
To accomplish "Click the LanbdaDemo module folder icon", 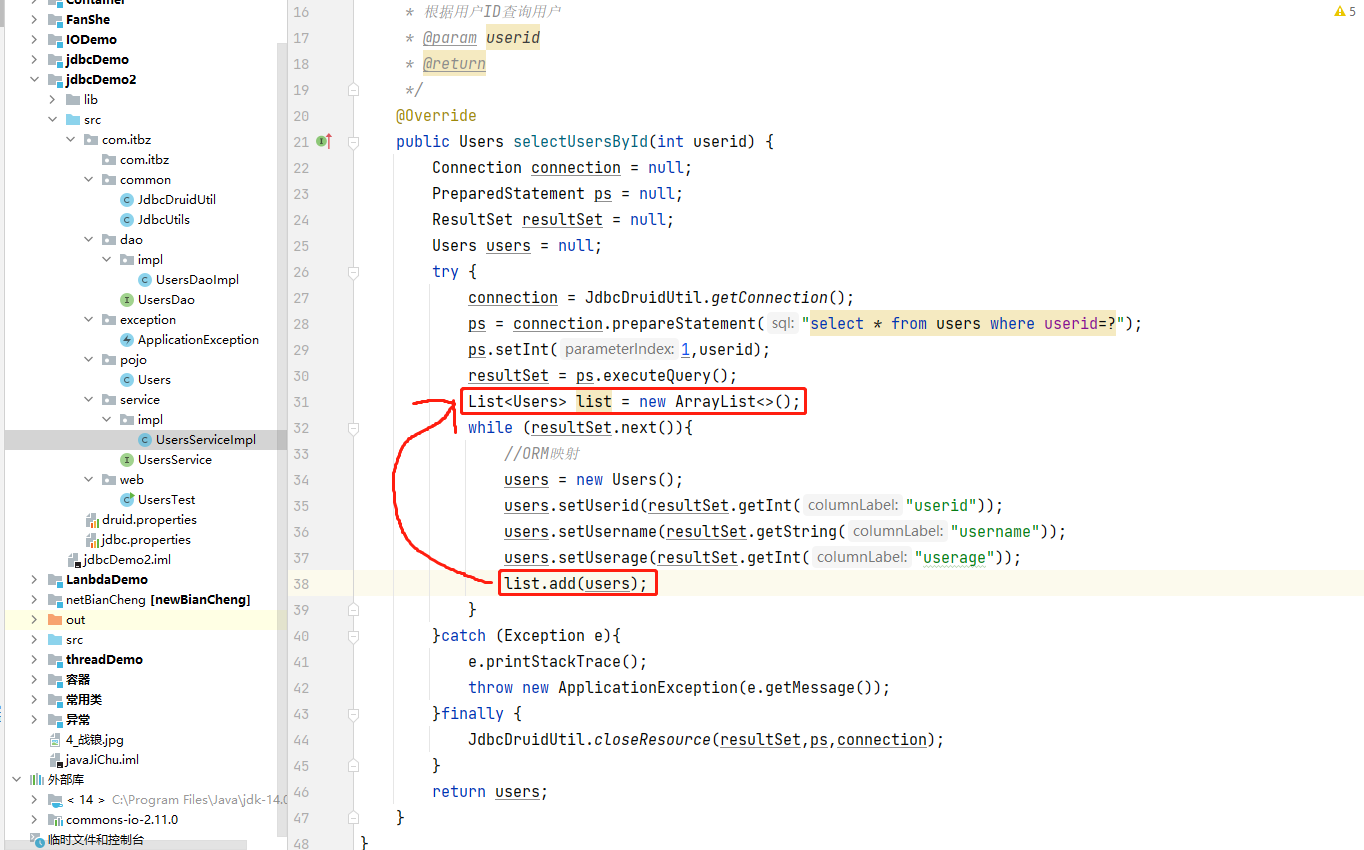I will pyautogui.click(x=55, y=580).
